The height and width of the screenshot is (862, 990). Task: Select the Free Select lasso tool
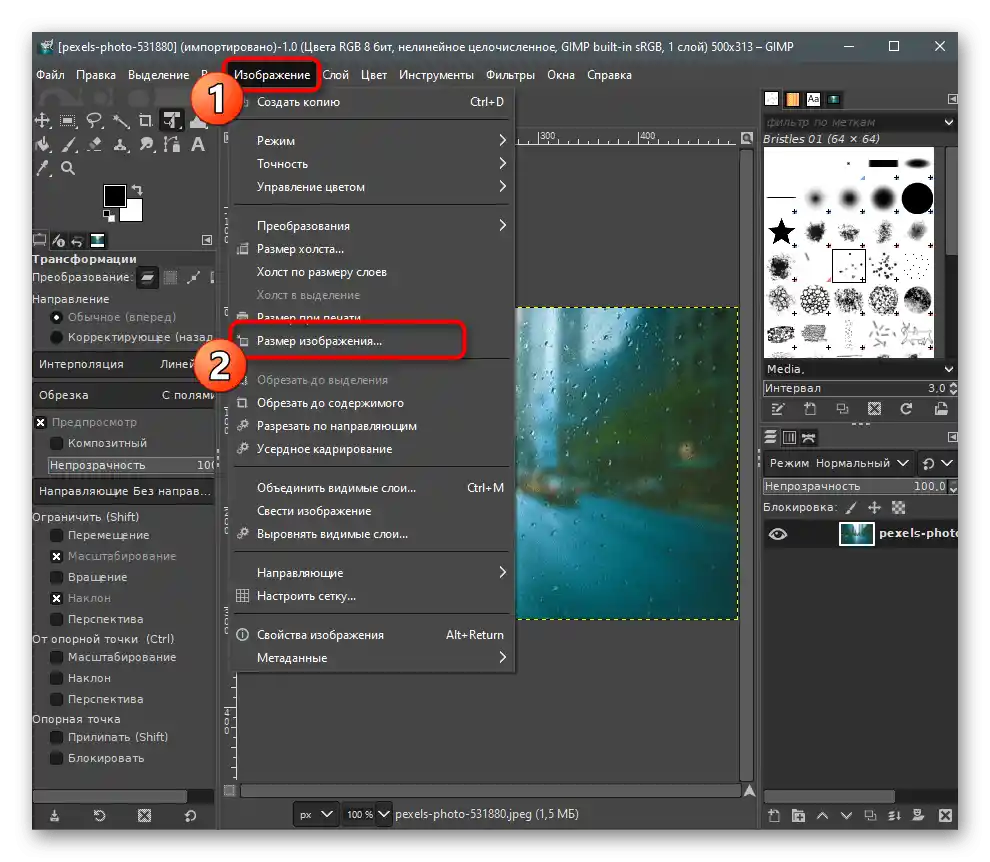(x=94, y=120)
